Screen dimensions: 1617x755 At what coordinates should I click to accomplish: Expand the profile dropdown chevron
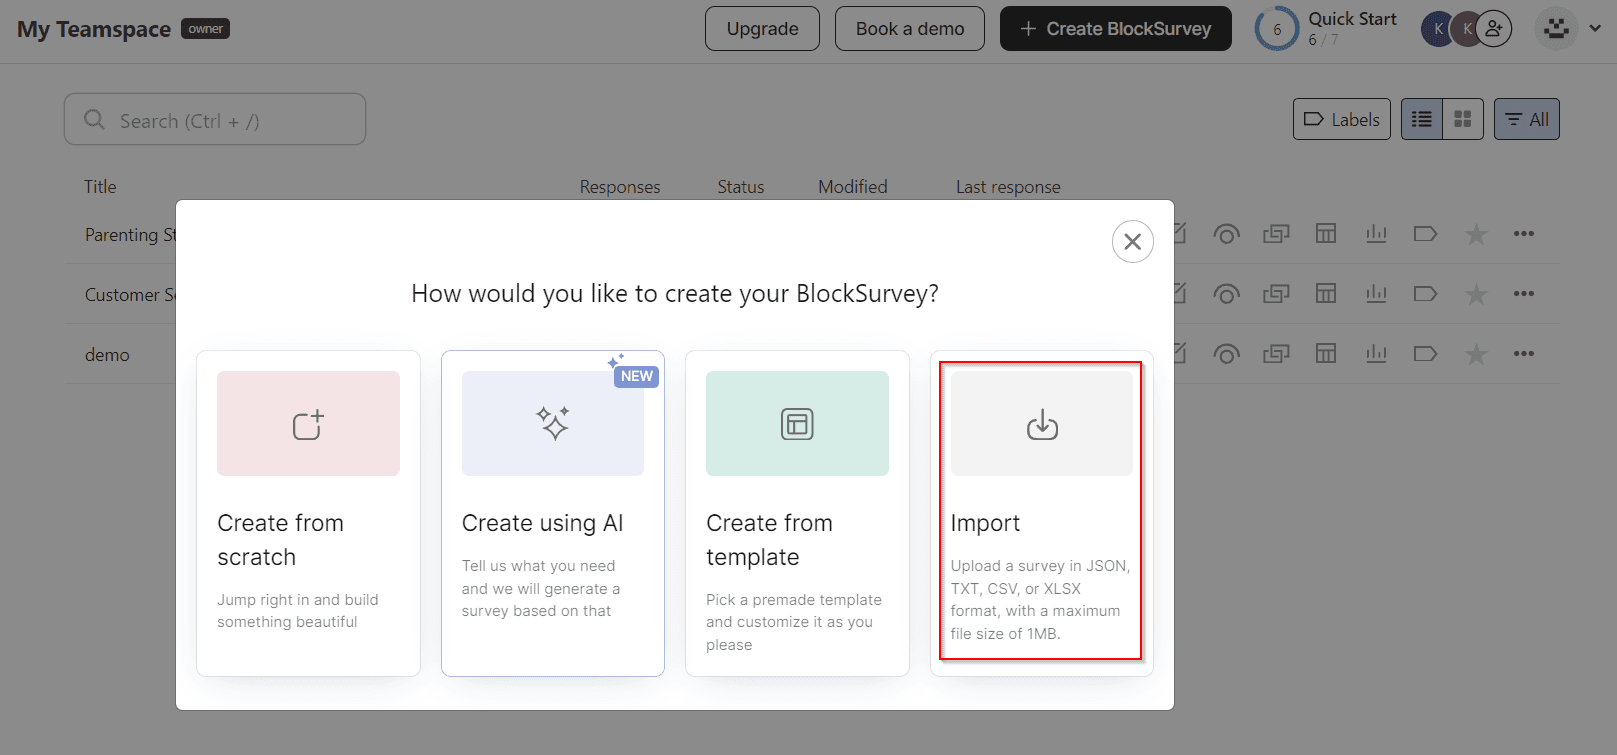(x=1595, y=29)
